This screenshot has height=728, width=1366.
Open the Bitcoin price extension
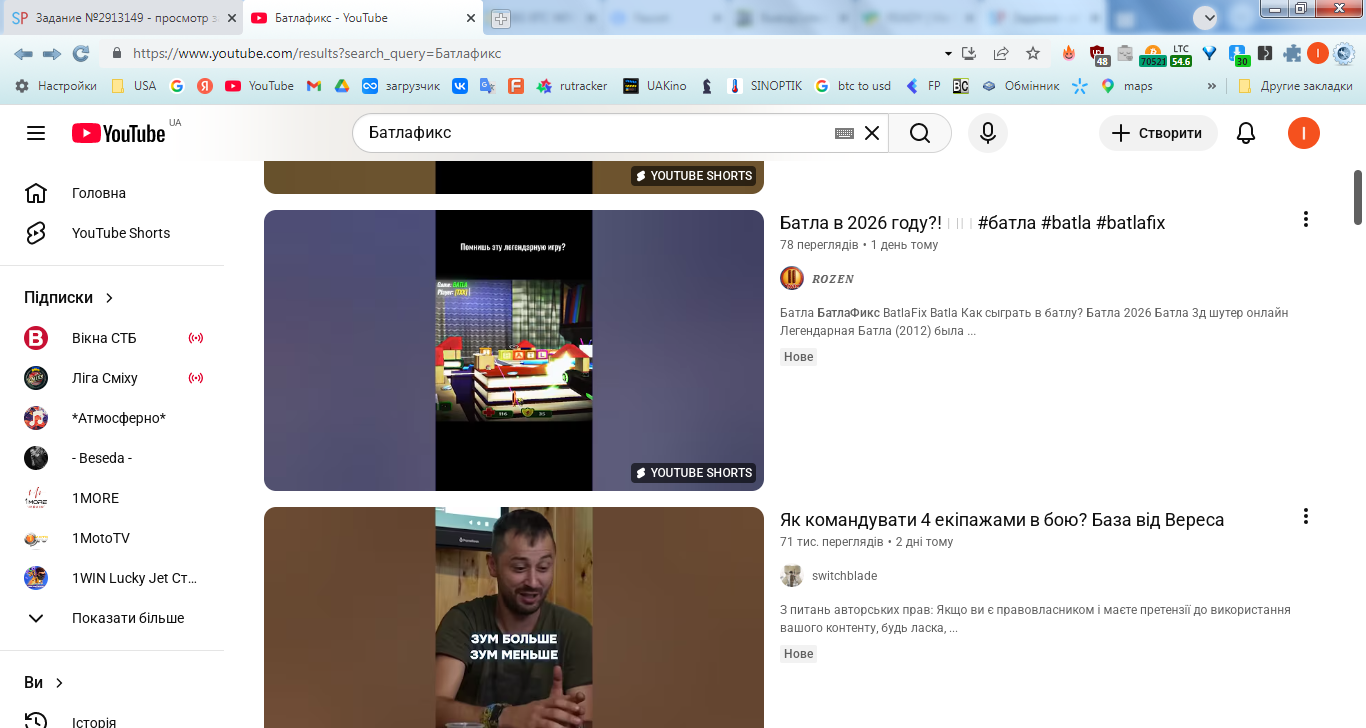tap(1152, 55)
